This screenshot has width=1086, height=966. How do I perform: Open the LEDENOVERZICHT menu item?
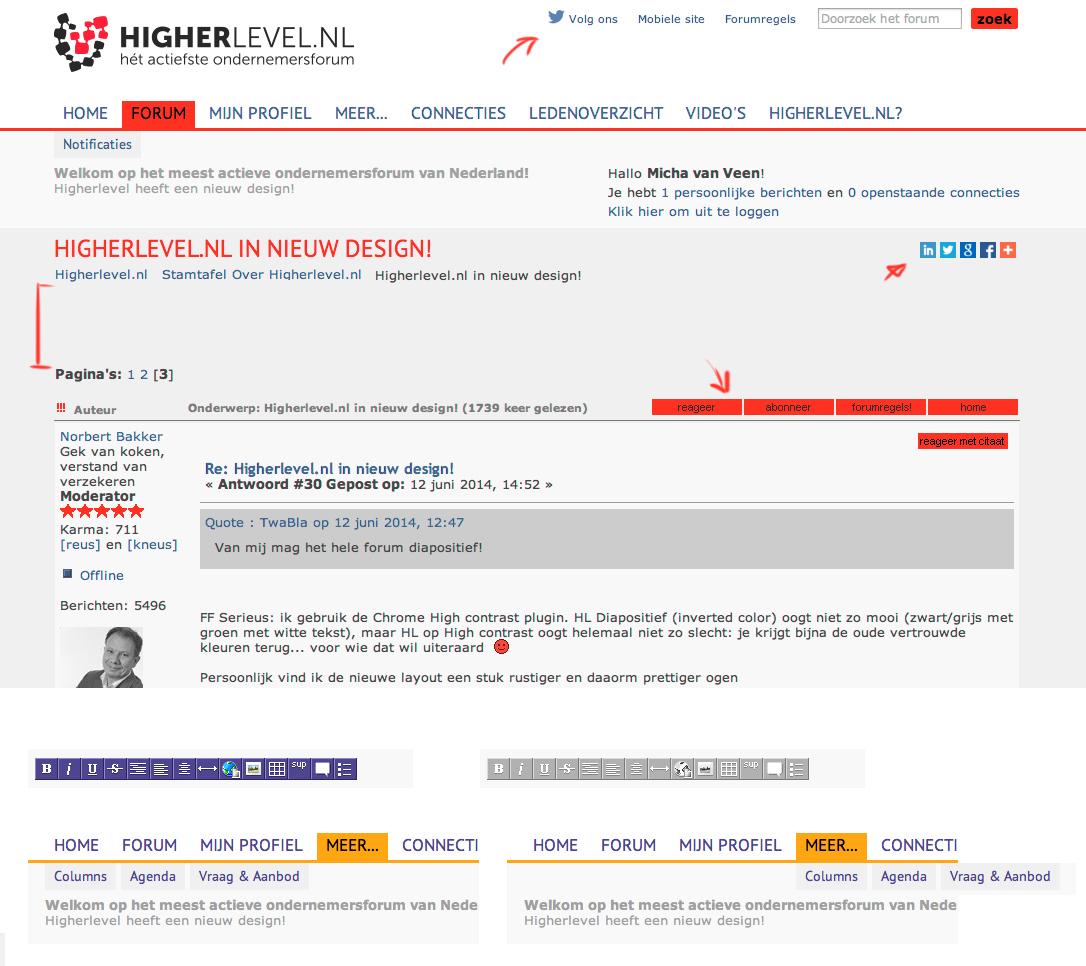coord(596,114)
